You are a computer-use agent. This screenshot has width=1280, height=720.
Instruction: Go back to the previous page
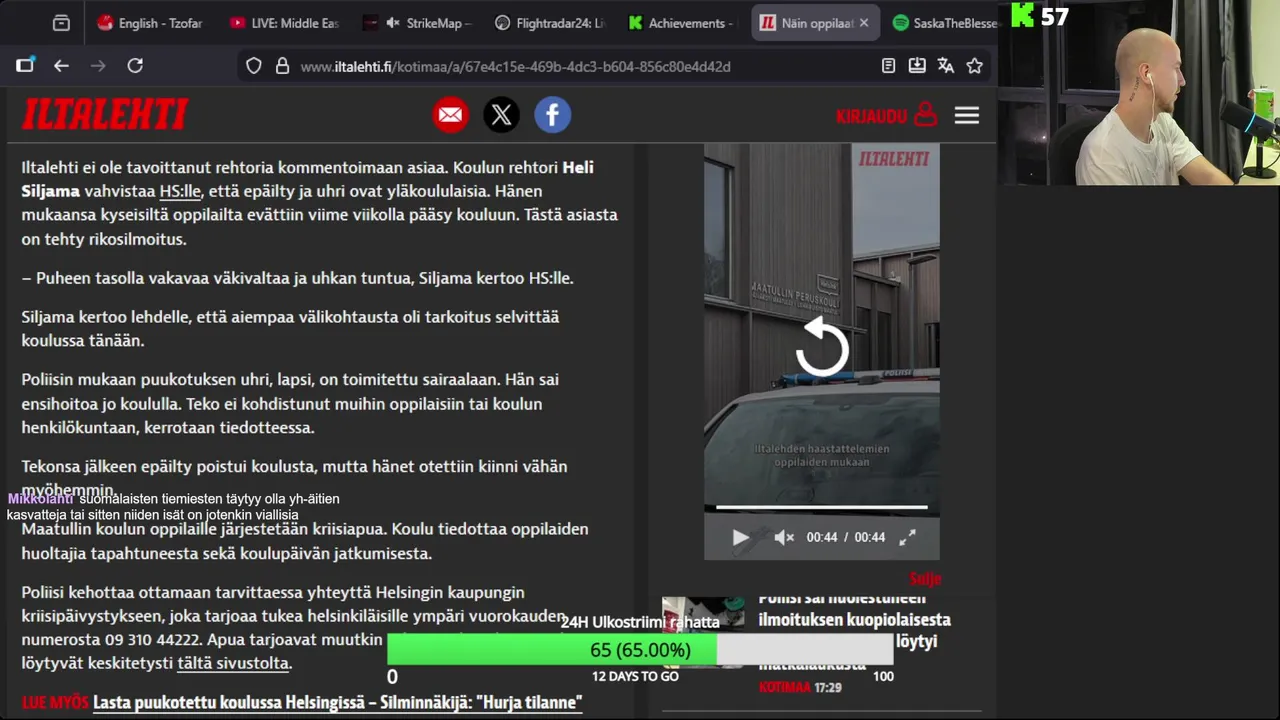(62, 66)
